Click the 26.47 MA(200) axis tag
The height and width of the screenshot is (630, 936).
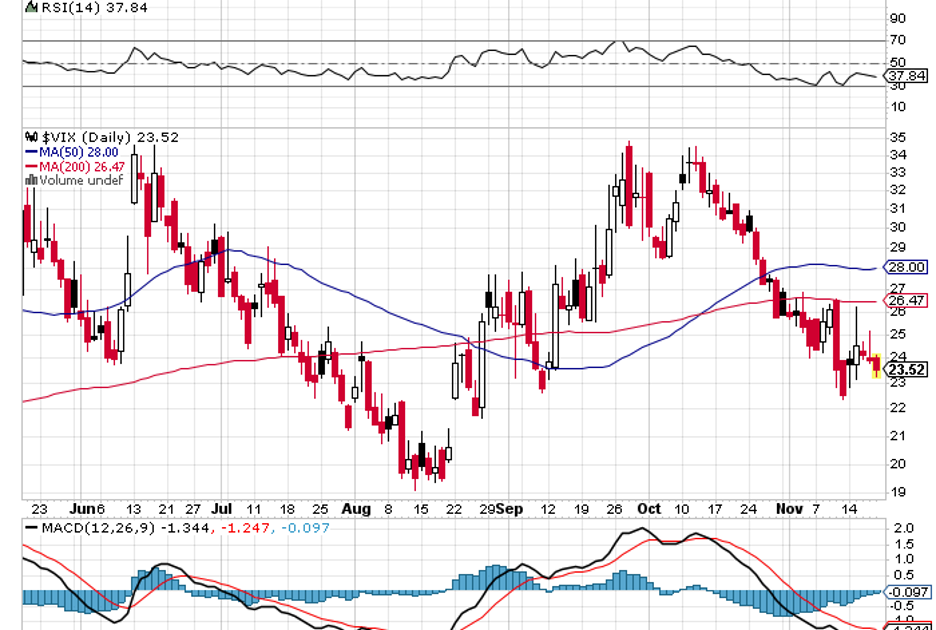906,300
